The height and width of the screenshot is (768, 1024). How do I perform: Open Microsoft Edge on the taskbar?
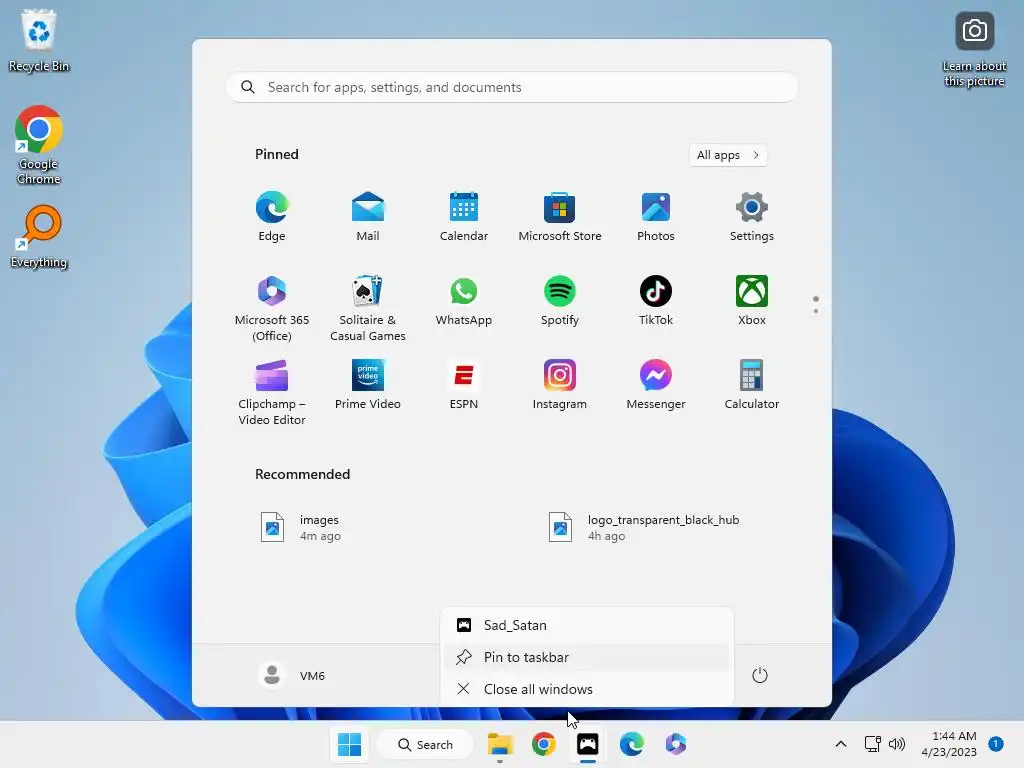(x=632, y=744)
